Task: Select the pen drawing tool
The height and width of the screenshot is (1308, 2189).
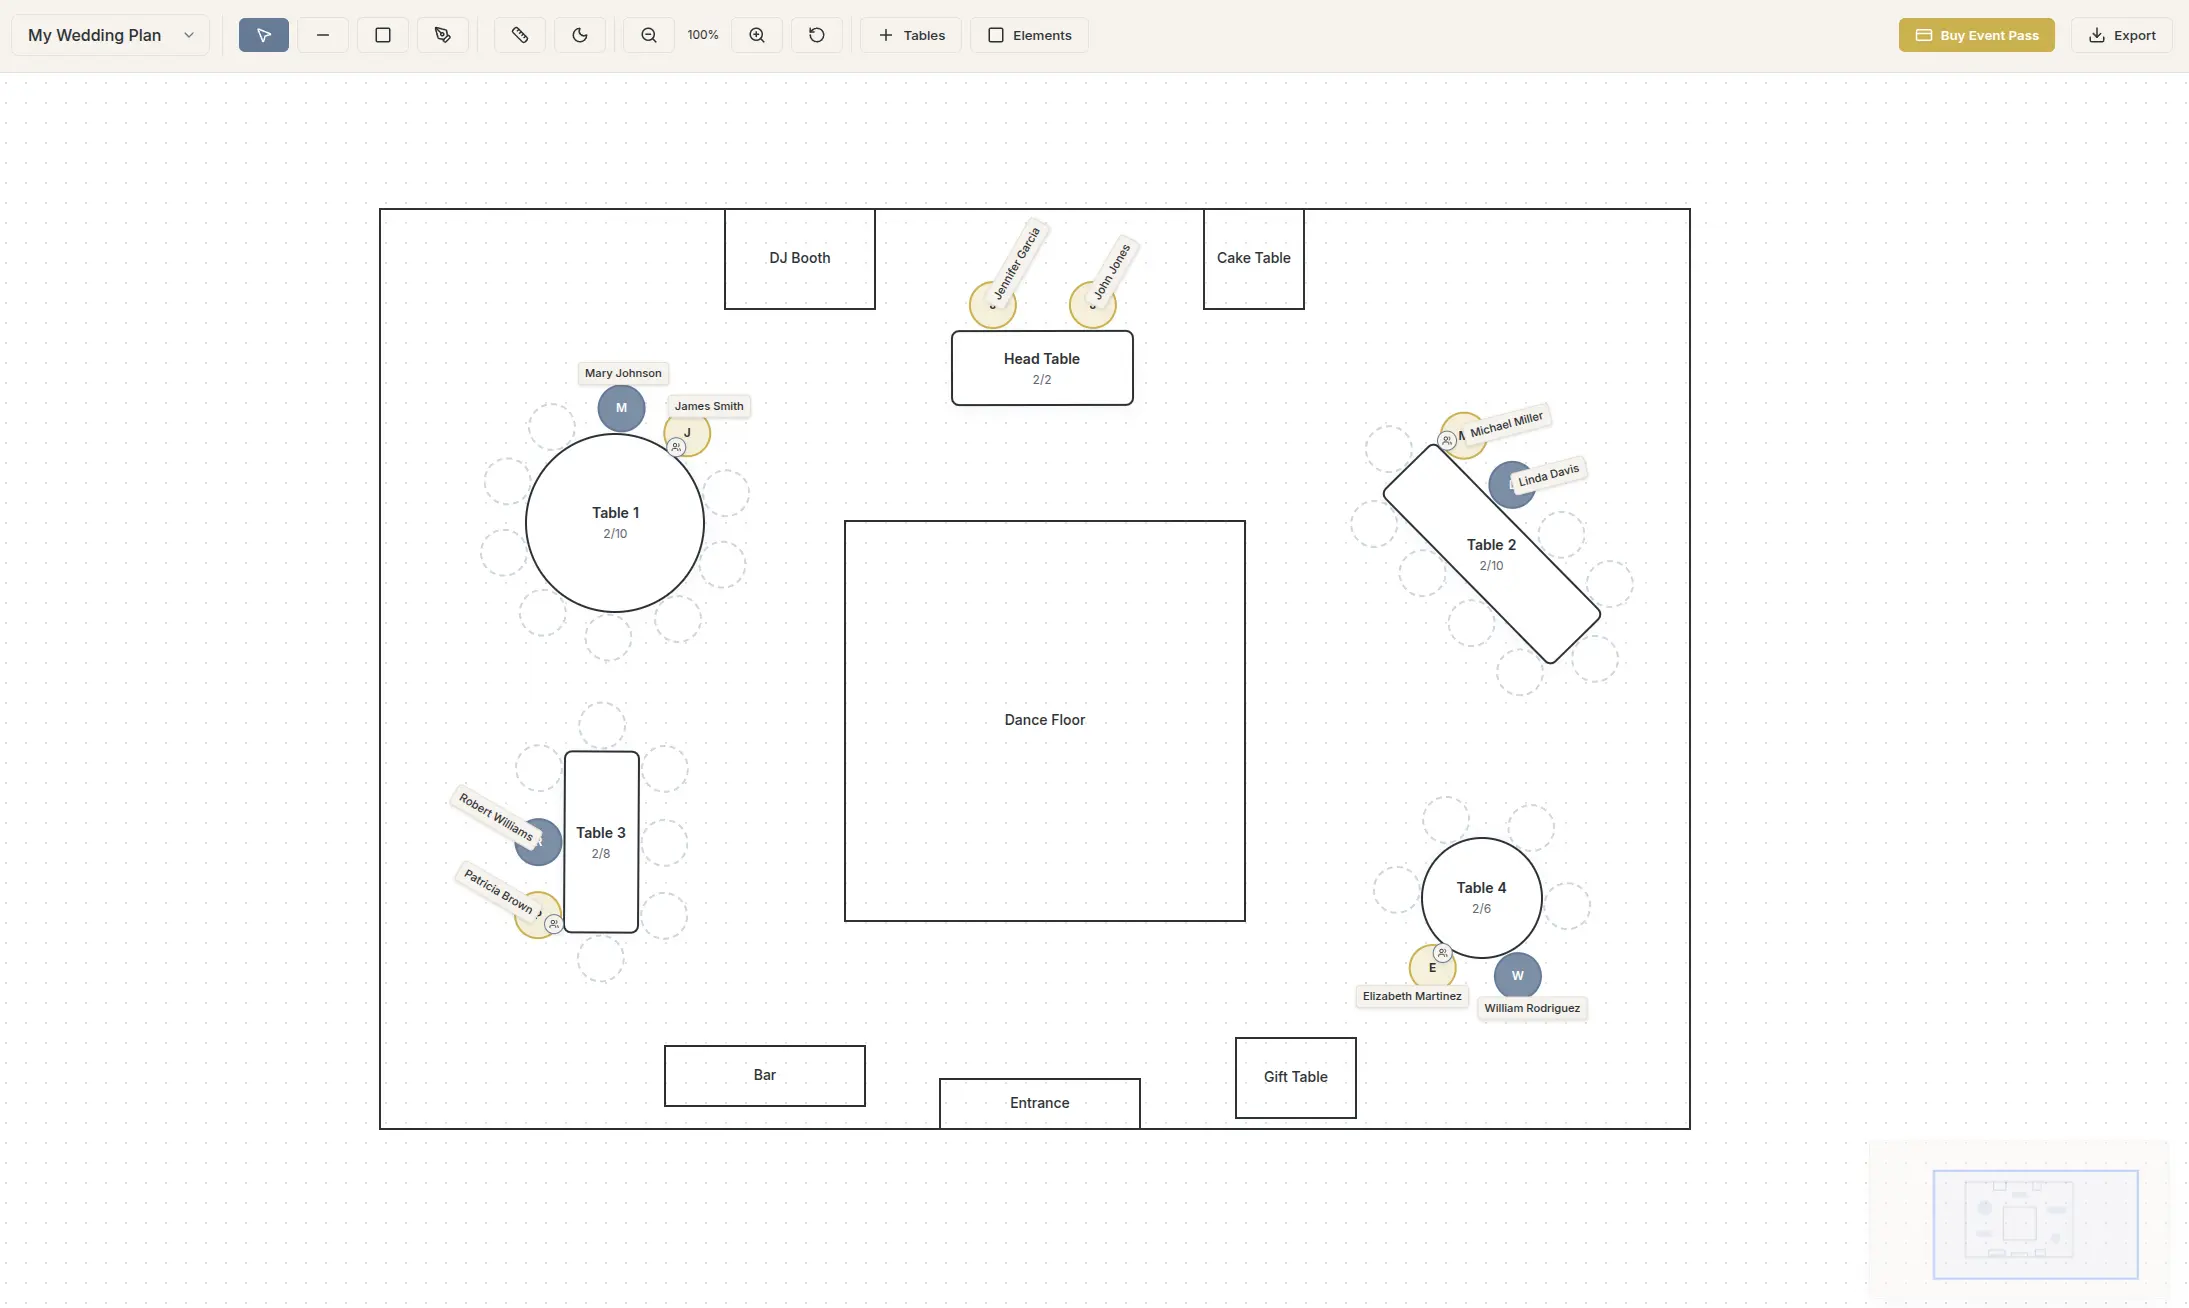Action: [x=443, y=35]
